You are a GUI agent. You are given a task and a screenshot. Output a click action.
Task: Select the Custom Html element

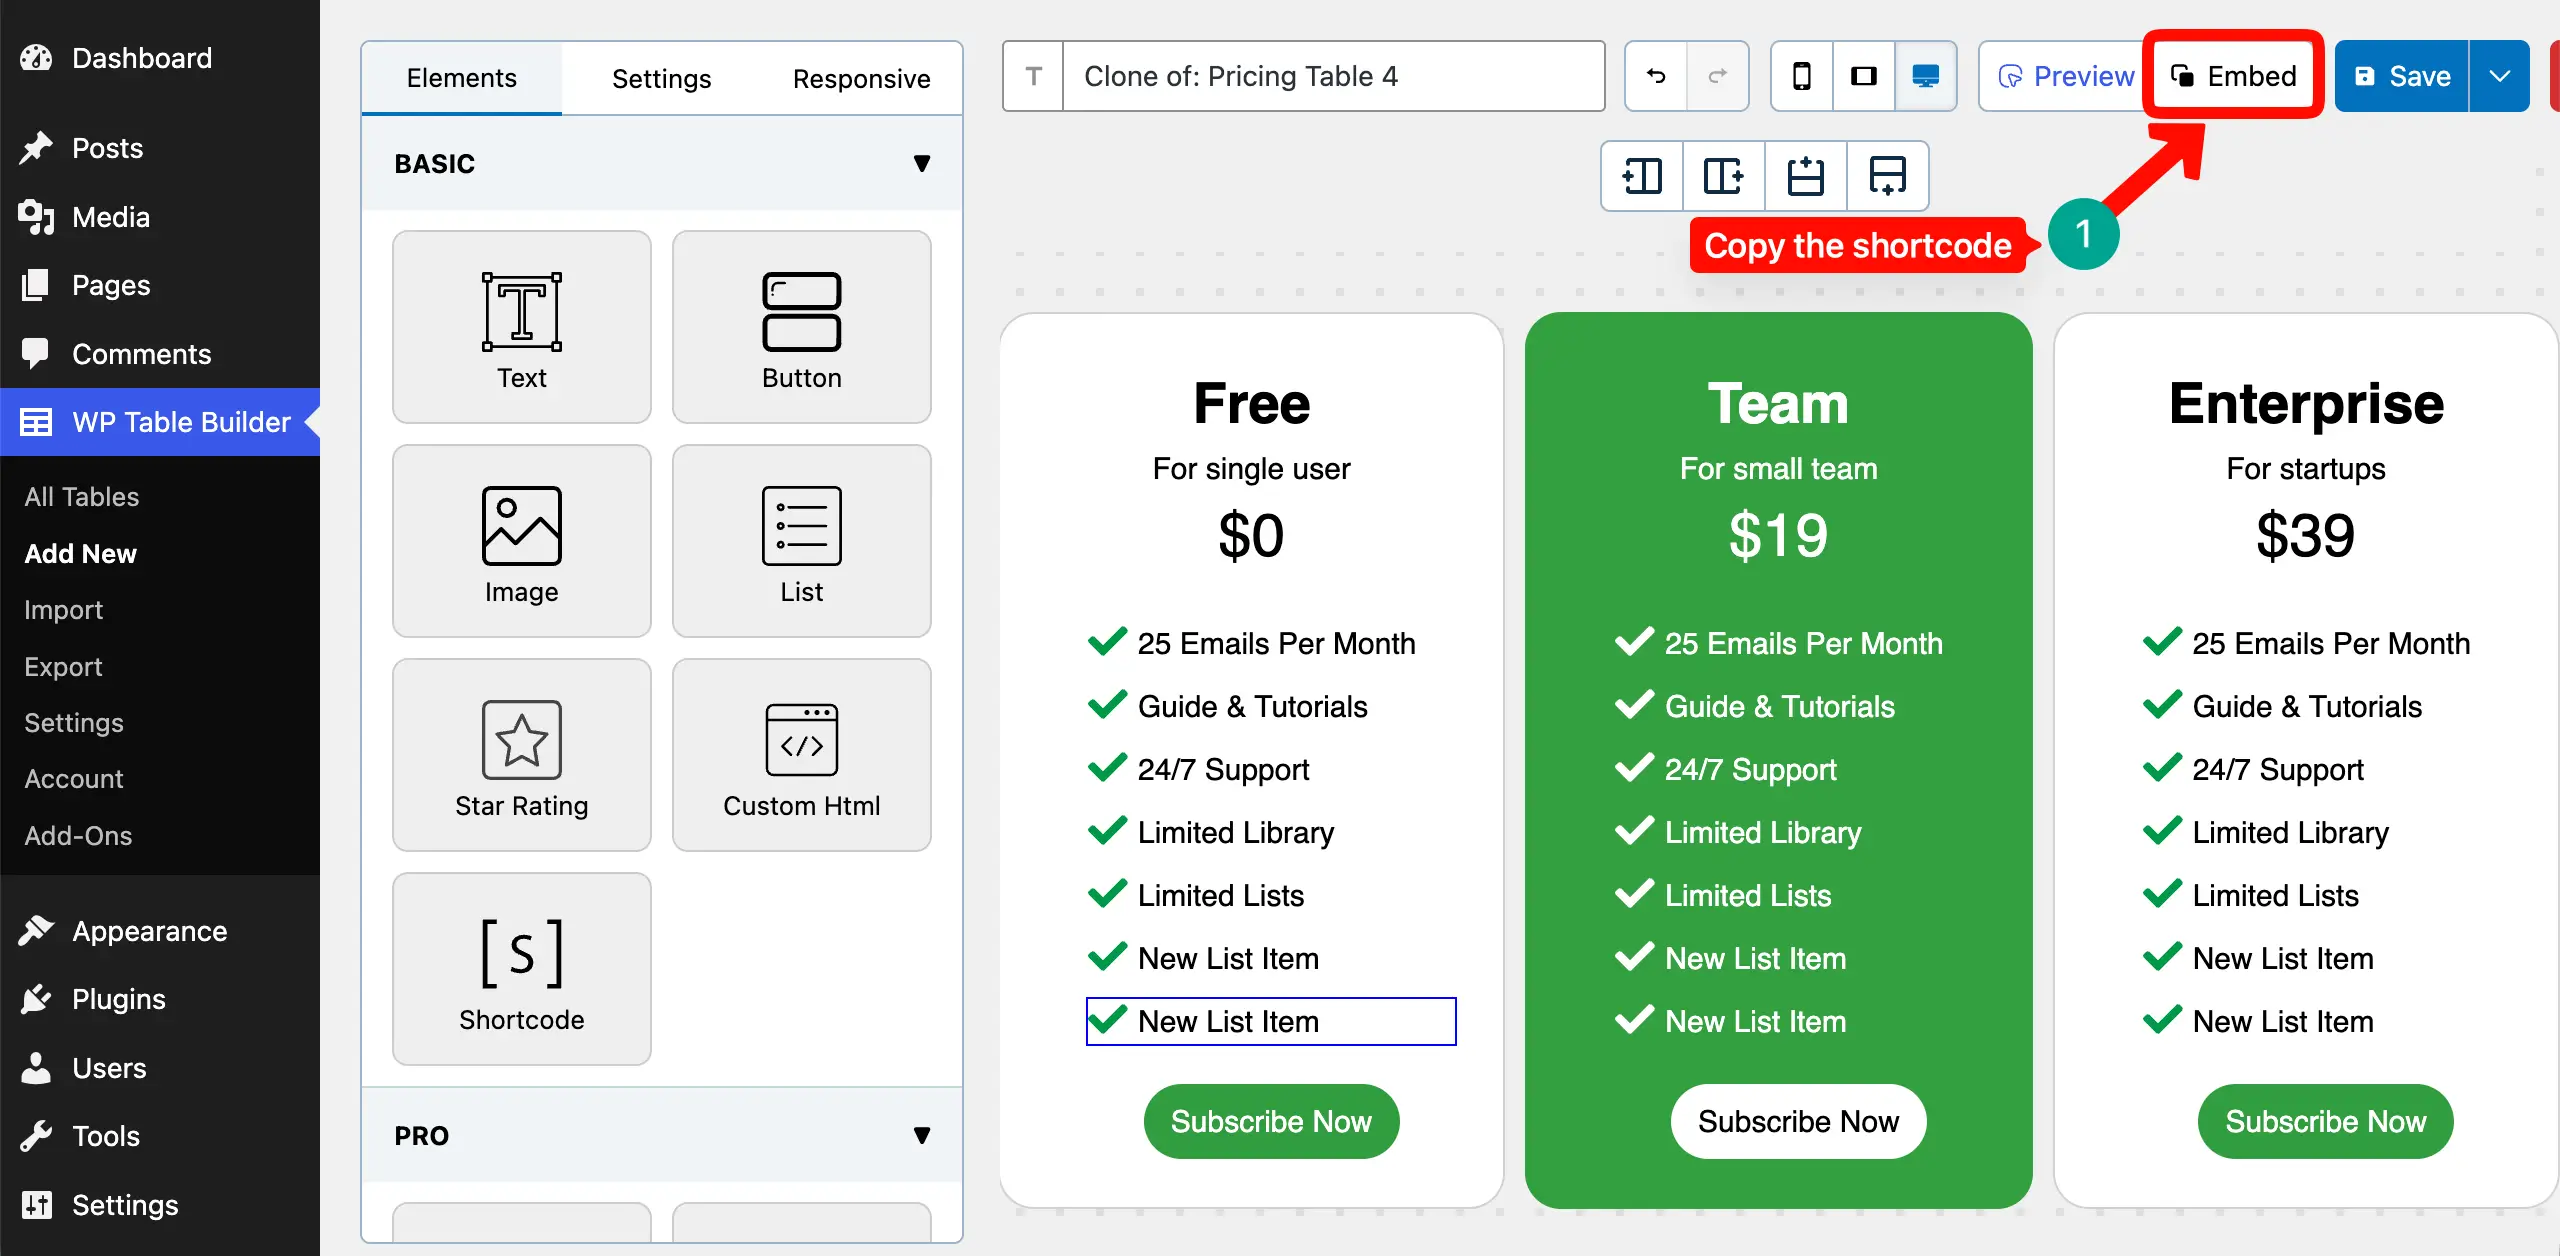pos(801,755)
